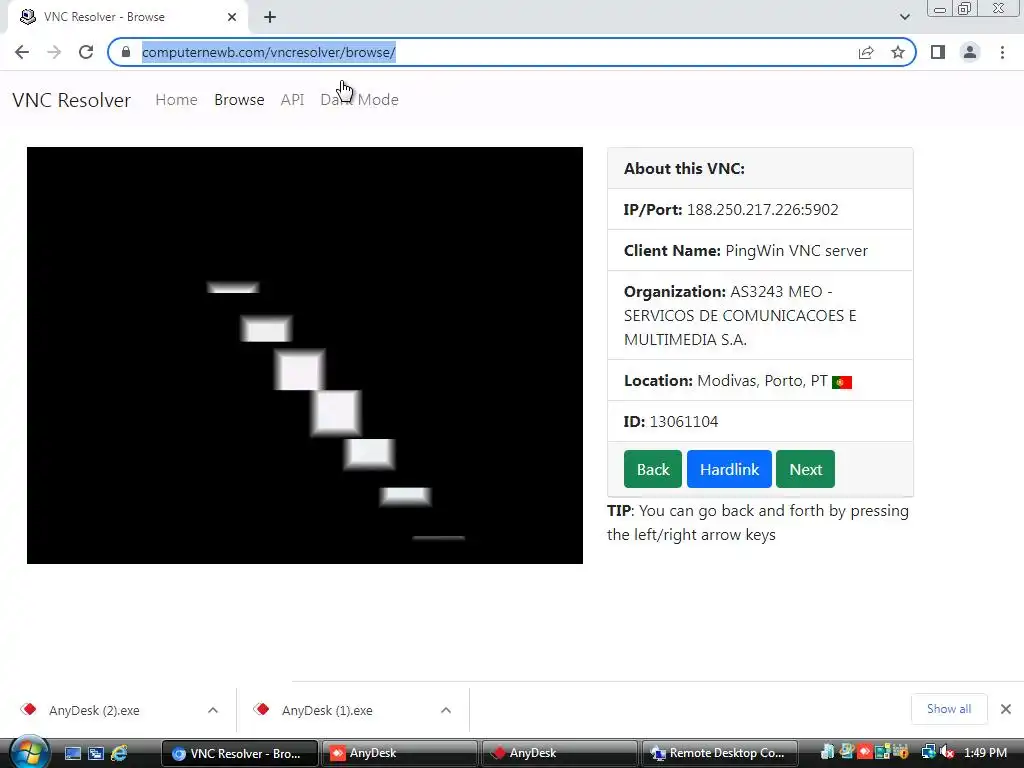Expand the tab search chevron
Screen dimensions: 1024x768
904,17
